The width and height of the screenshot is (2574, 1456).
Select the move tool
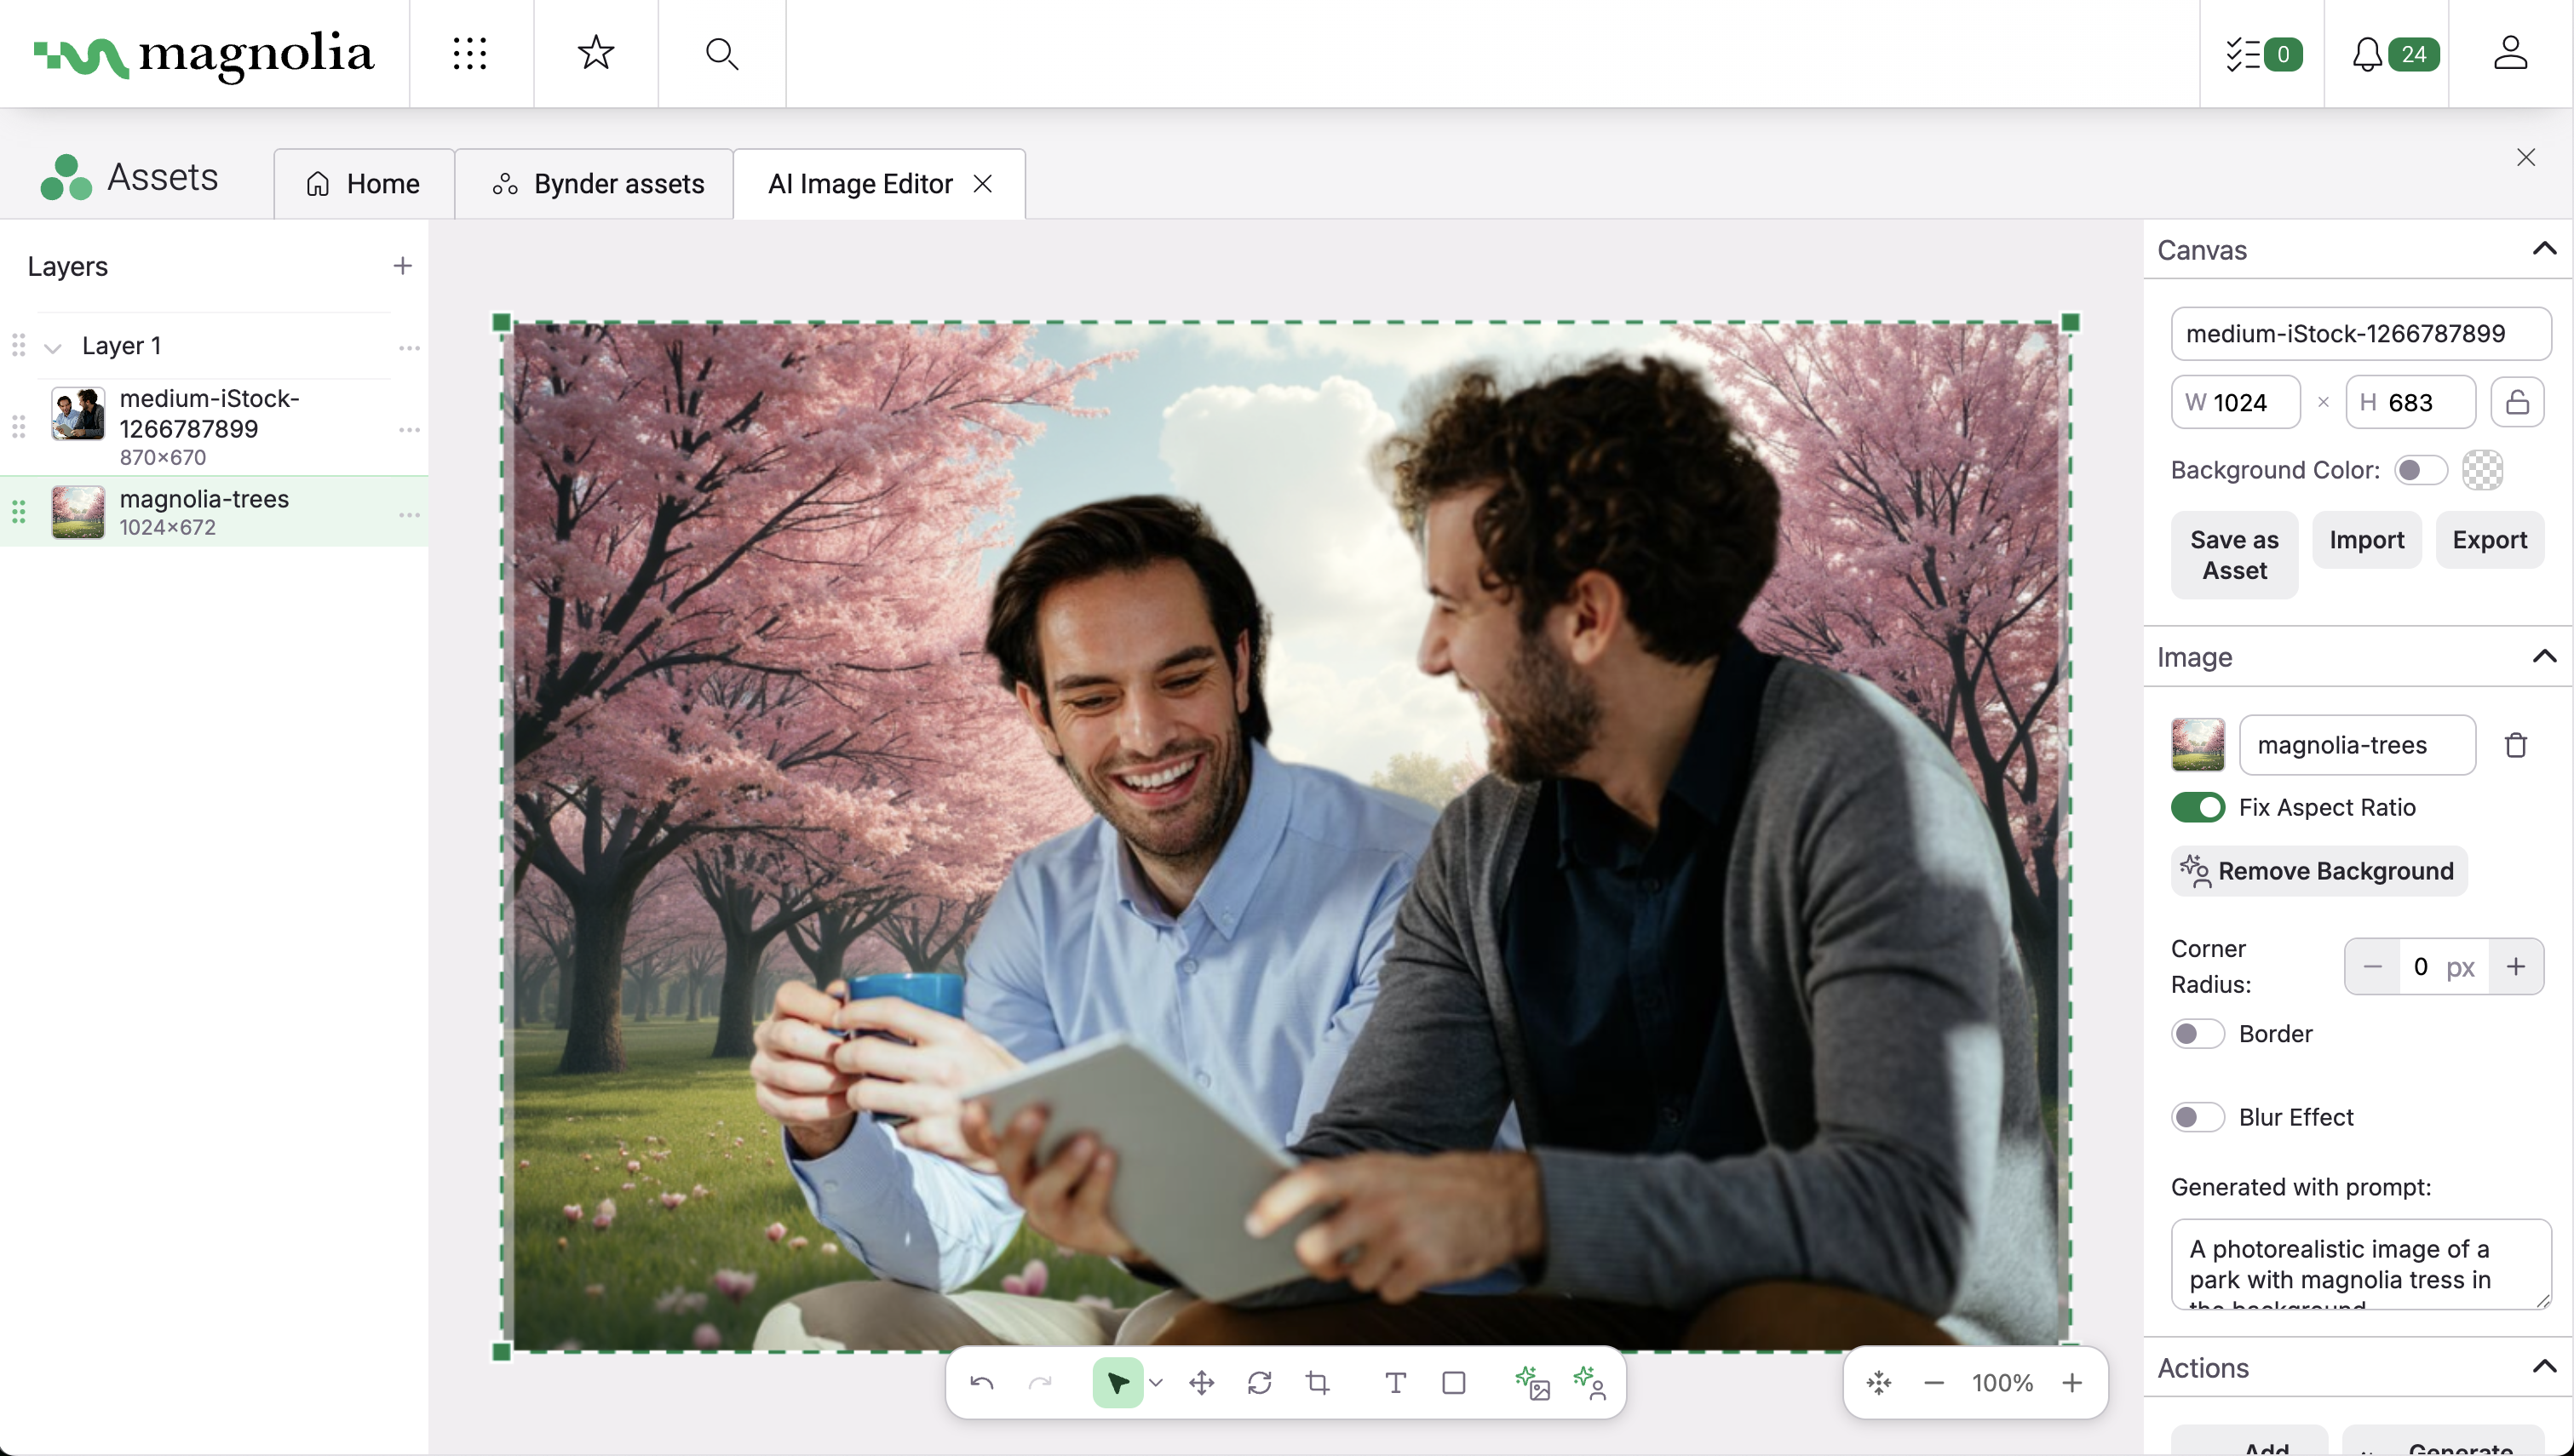point(1201,1383)
